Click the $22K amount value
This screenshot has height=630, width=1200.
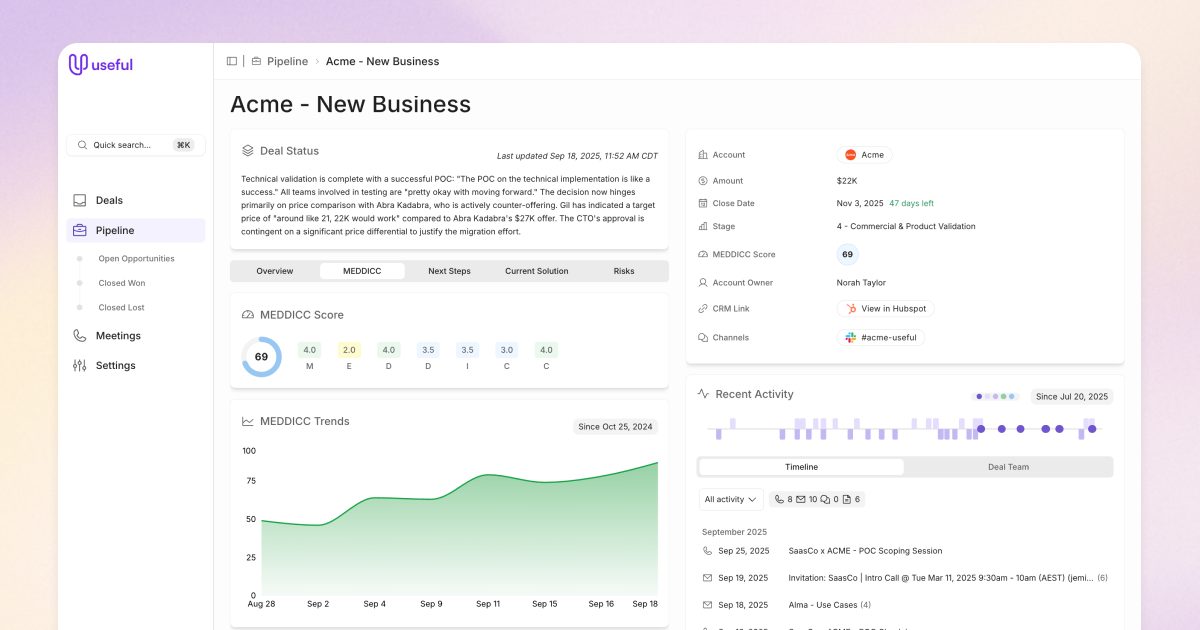click(847, 181)
